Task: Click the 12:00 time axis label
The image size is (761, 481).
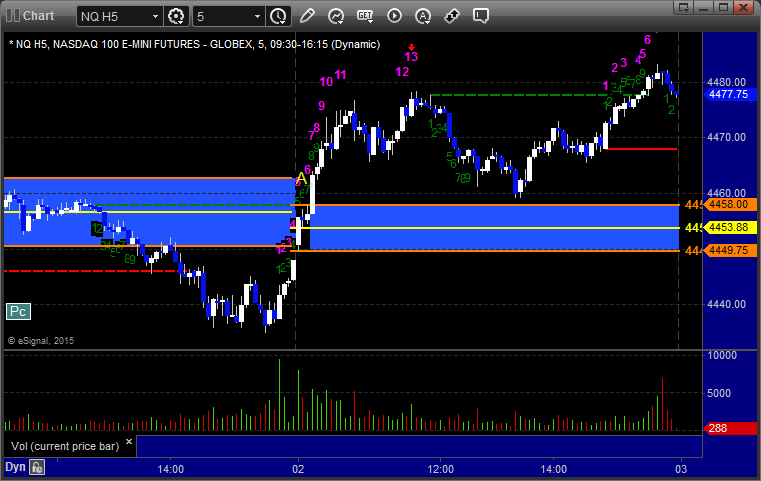Action: pos(441,469)
